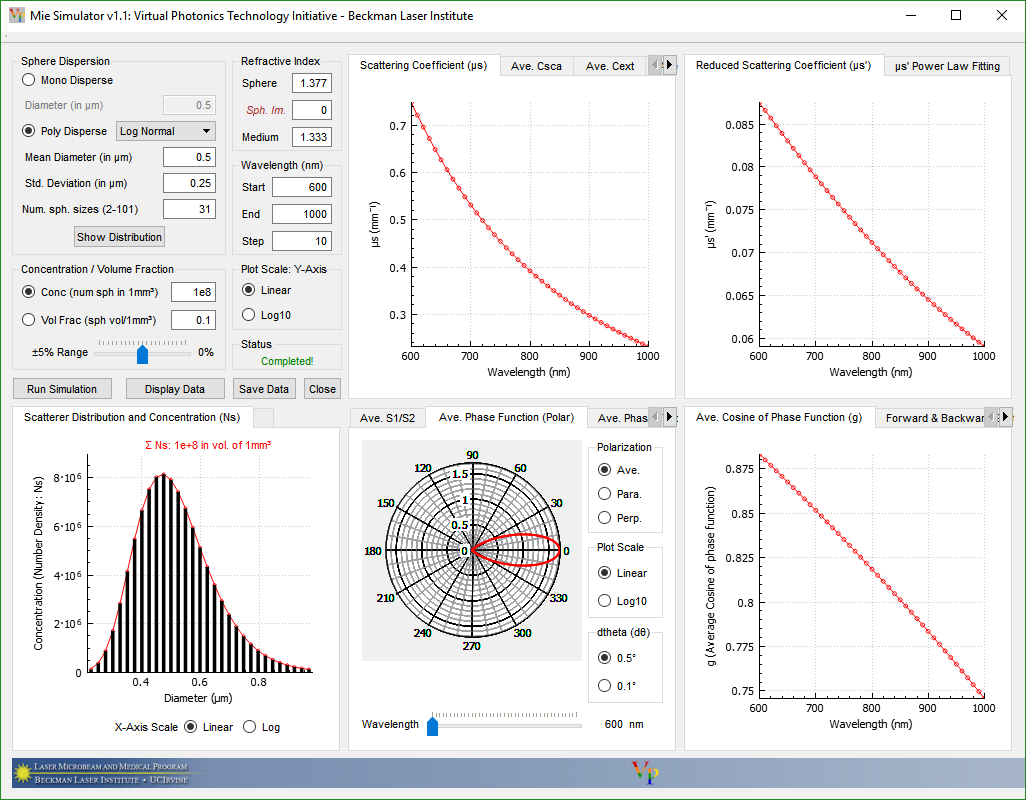Click the Close button beside Save Data
This screenshot has height=800, width=1026.
tap(322, 389)
